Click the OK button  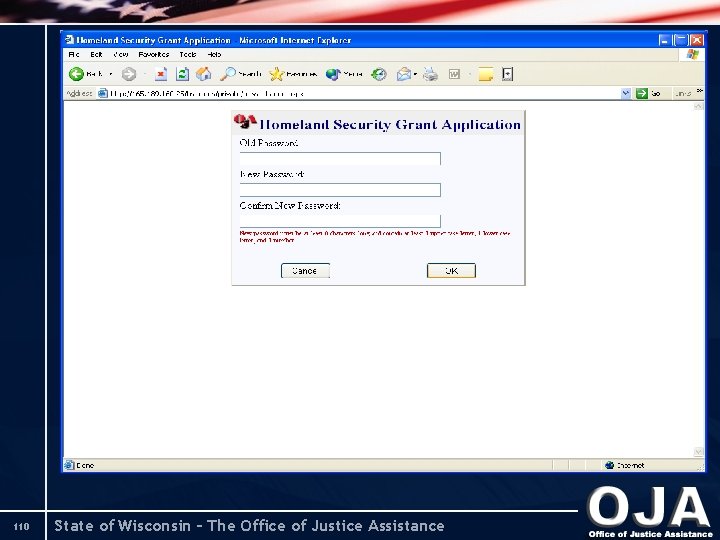pos(451,271)
